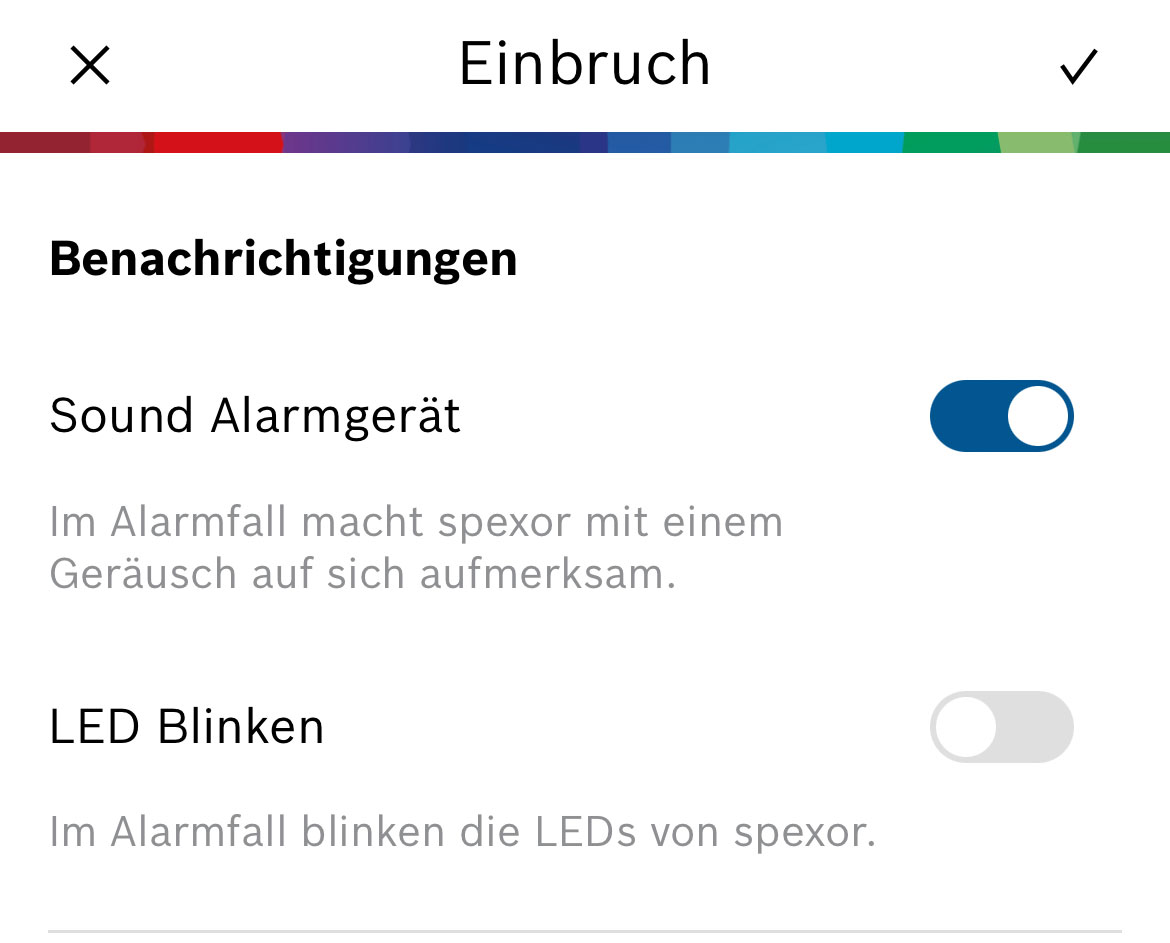Disable the Sound Alarmgerät toggle
The image size is (1170, 943).
[1001, 416]
